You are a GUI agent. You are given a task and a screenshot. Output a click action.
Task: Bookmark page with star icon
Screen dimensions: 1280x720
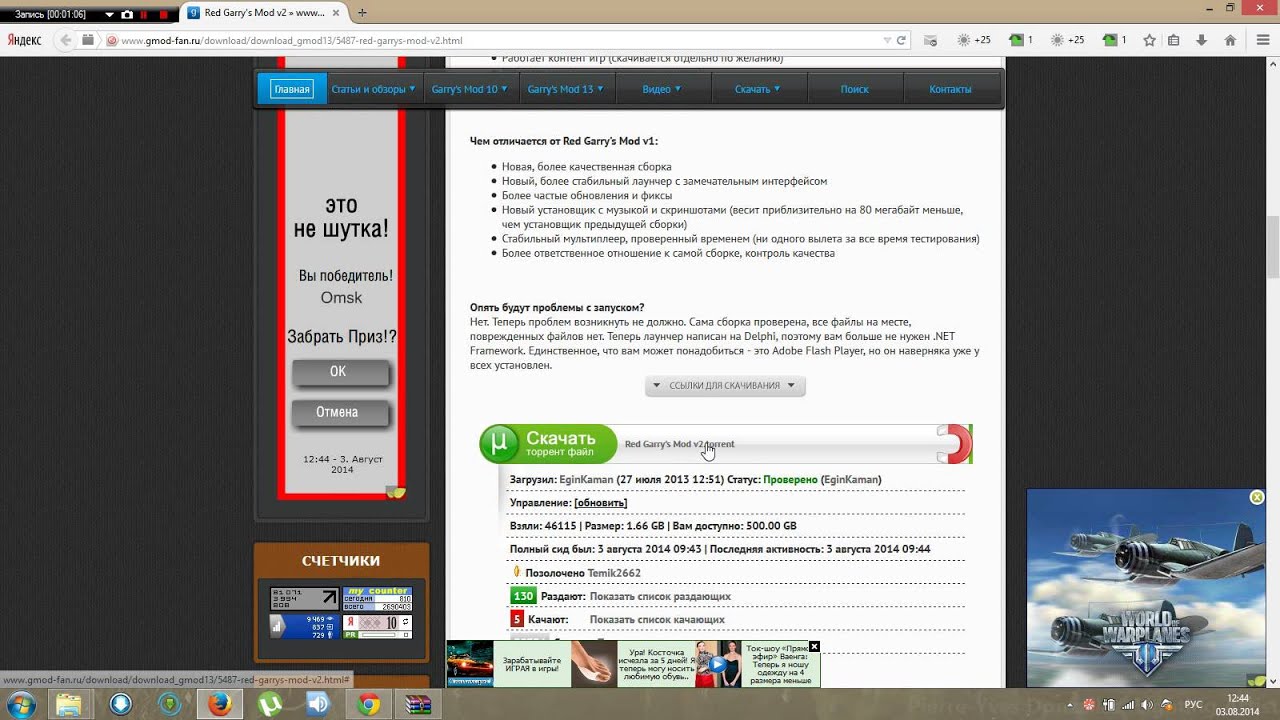(1149, 40)
